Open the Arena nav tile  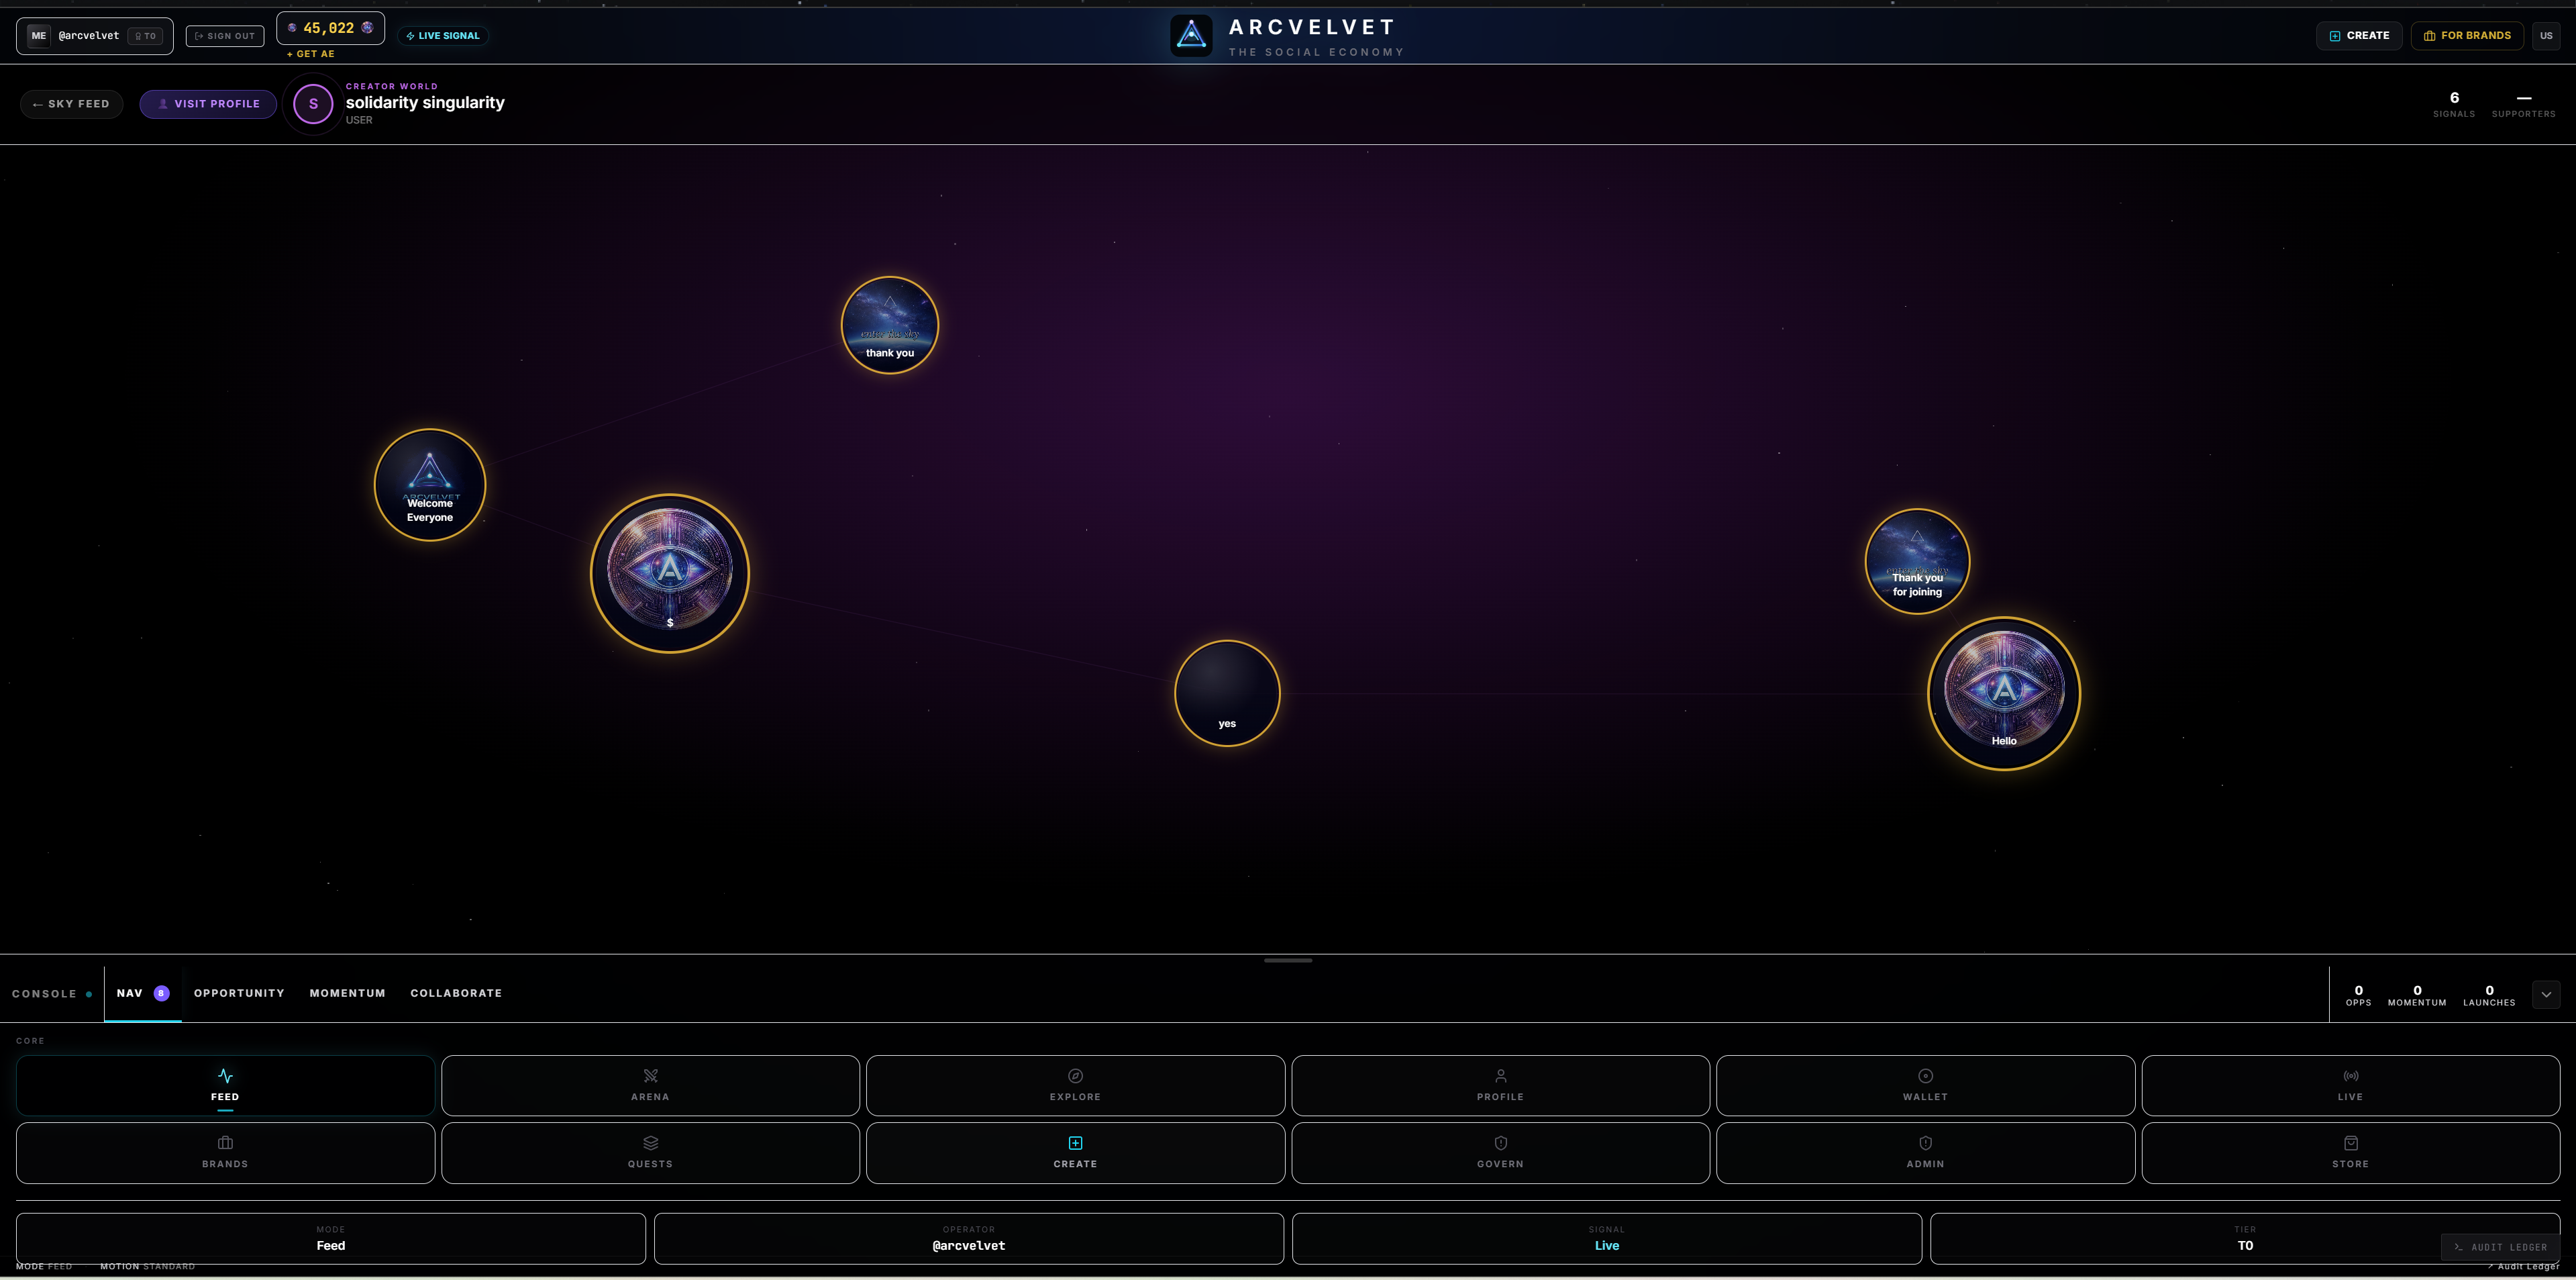coord(650,1085)
